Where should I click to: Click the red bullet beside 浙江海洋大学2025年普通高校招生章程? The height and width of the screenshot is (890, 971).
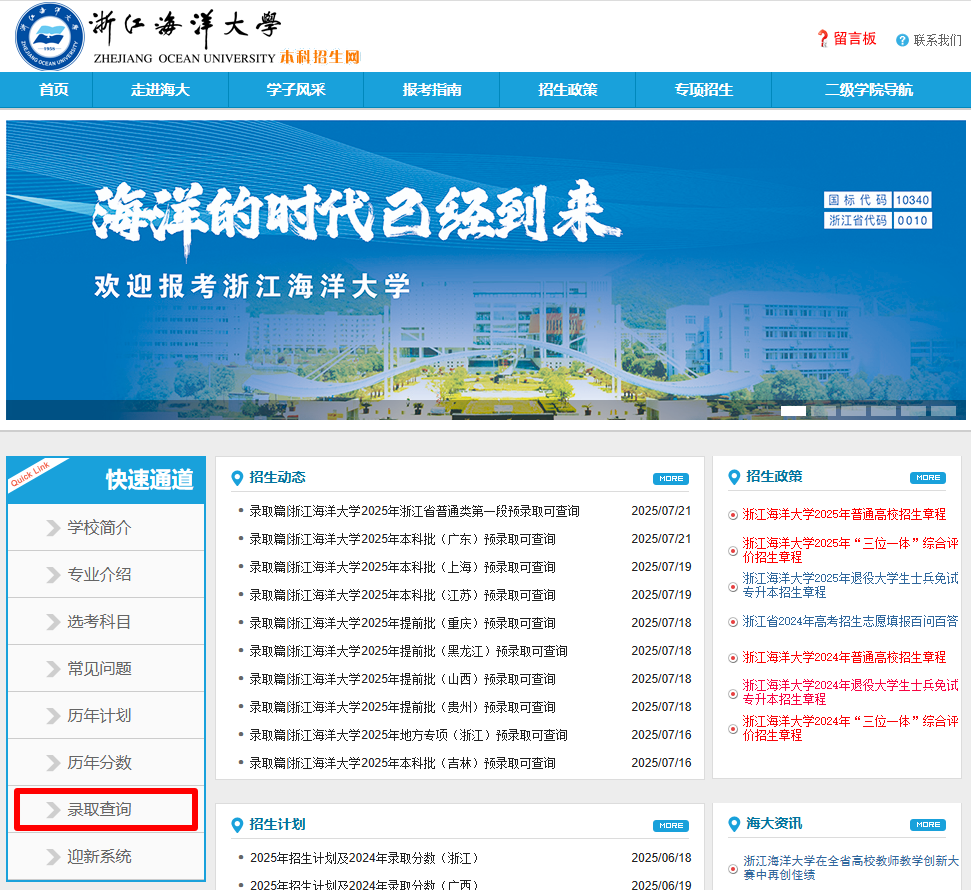coord(733,515)
